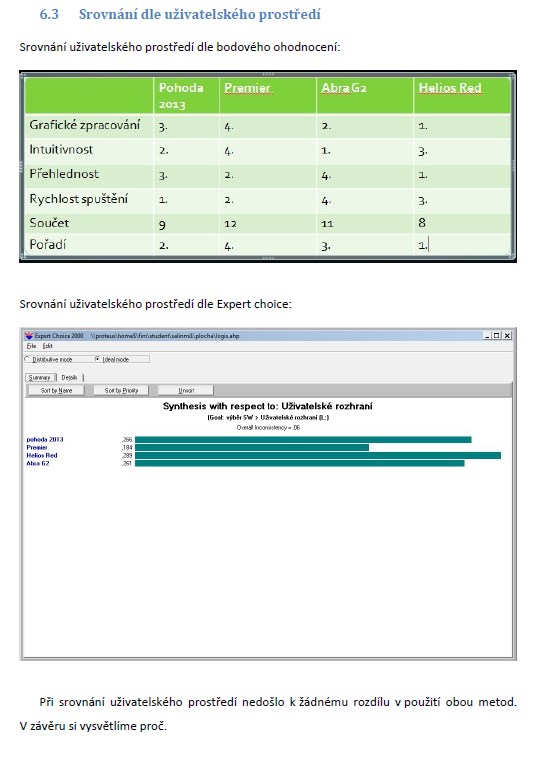
Task: Click the Srovnání dle Expert choice caption
Action: 156,304
